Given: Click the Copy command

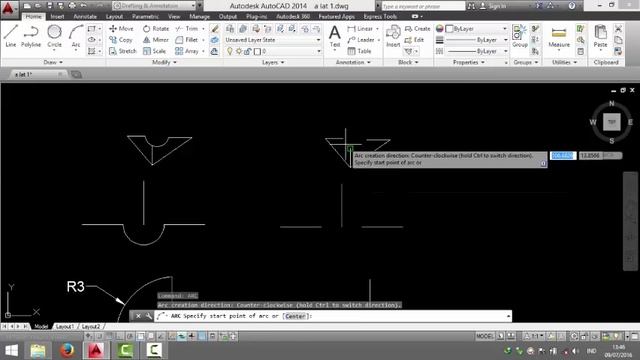Looking at the screenshot, I should [121, 40].
